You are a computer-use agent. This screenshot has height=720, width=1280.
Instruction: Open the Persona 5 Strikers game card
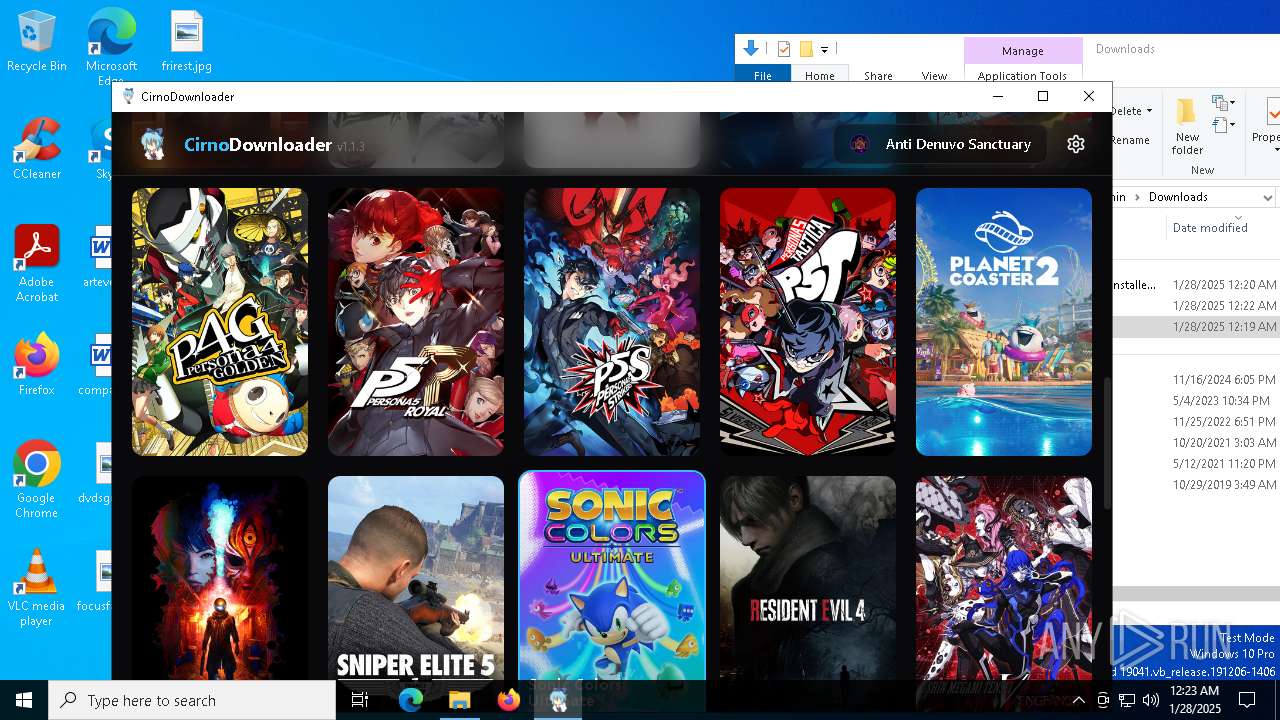[x=612, y=322]
